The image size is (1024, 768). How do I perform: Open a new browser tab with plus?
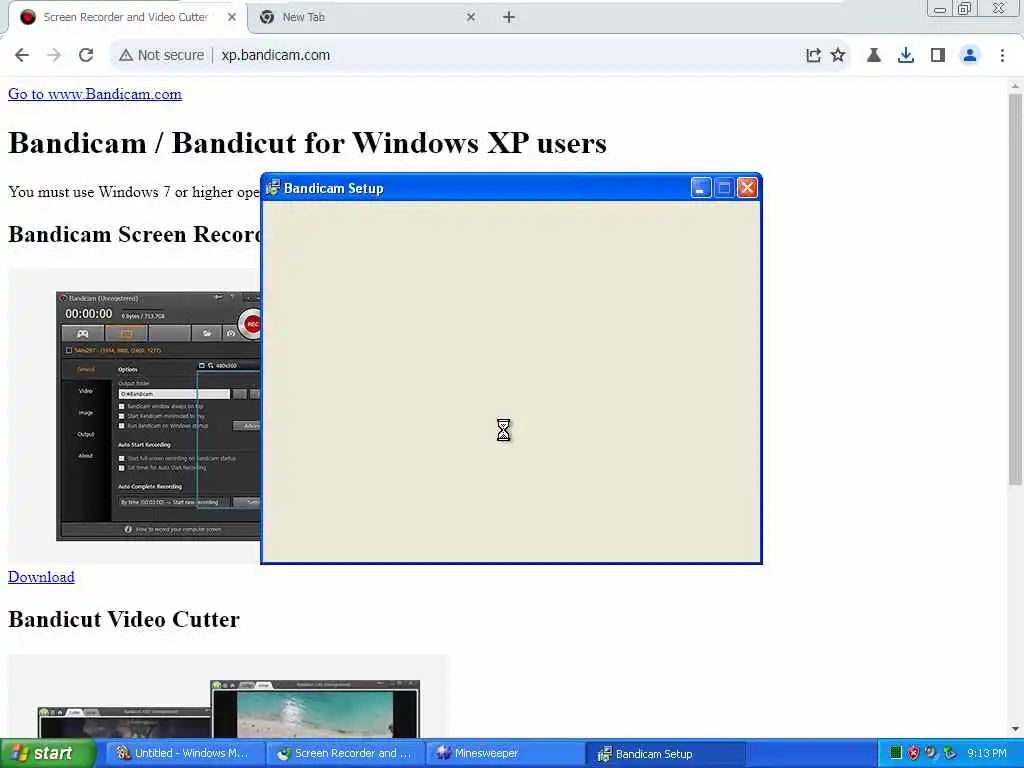tap(509, 18)
